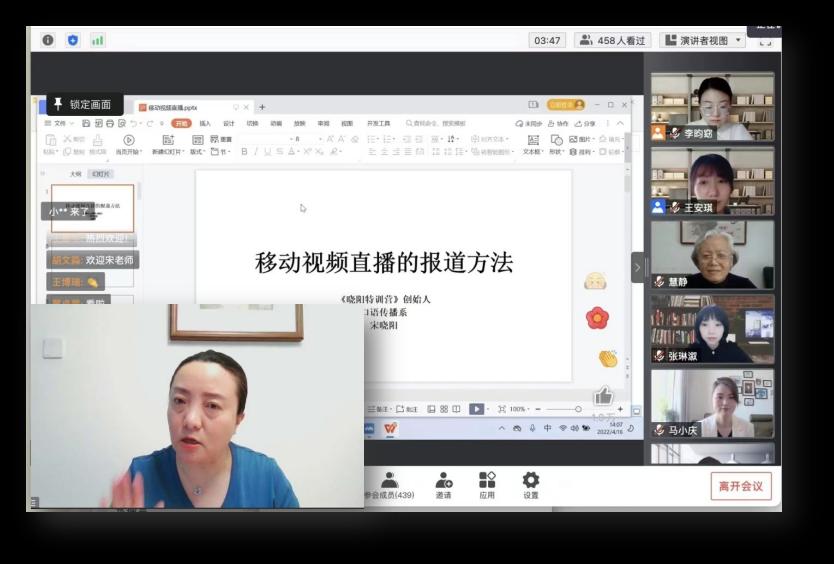Screen dimensions: 834x564
Task: Open the 参会成员 participants list
Action: tap(389, 485)
